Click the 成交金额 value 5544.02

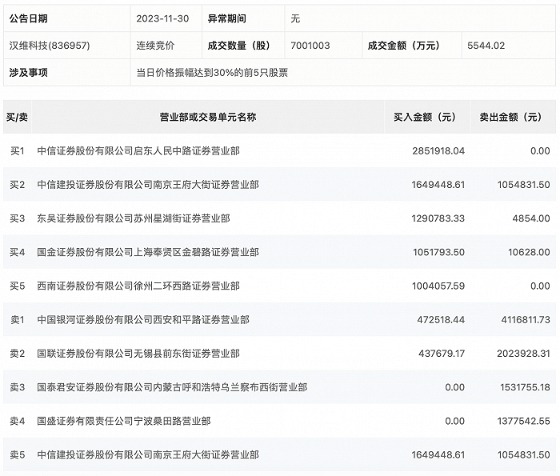click(486, 45)
